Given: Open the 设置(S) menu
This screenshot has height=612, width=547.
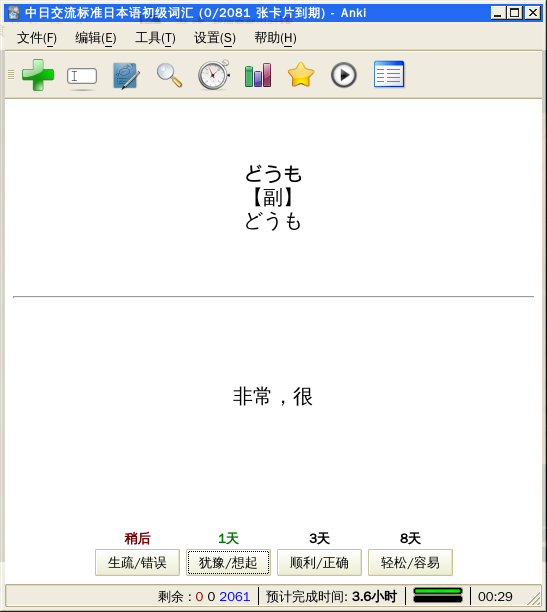Looking at the screenshot, I should click(215, 38).
